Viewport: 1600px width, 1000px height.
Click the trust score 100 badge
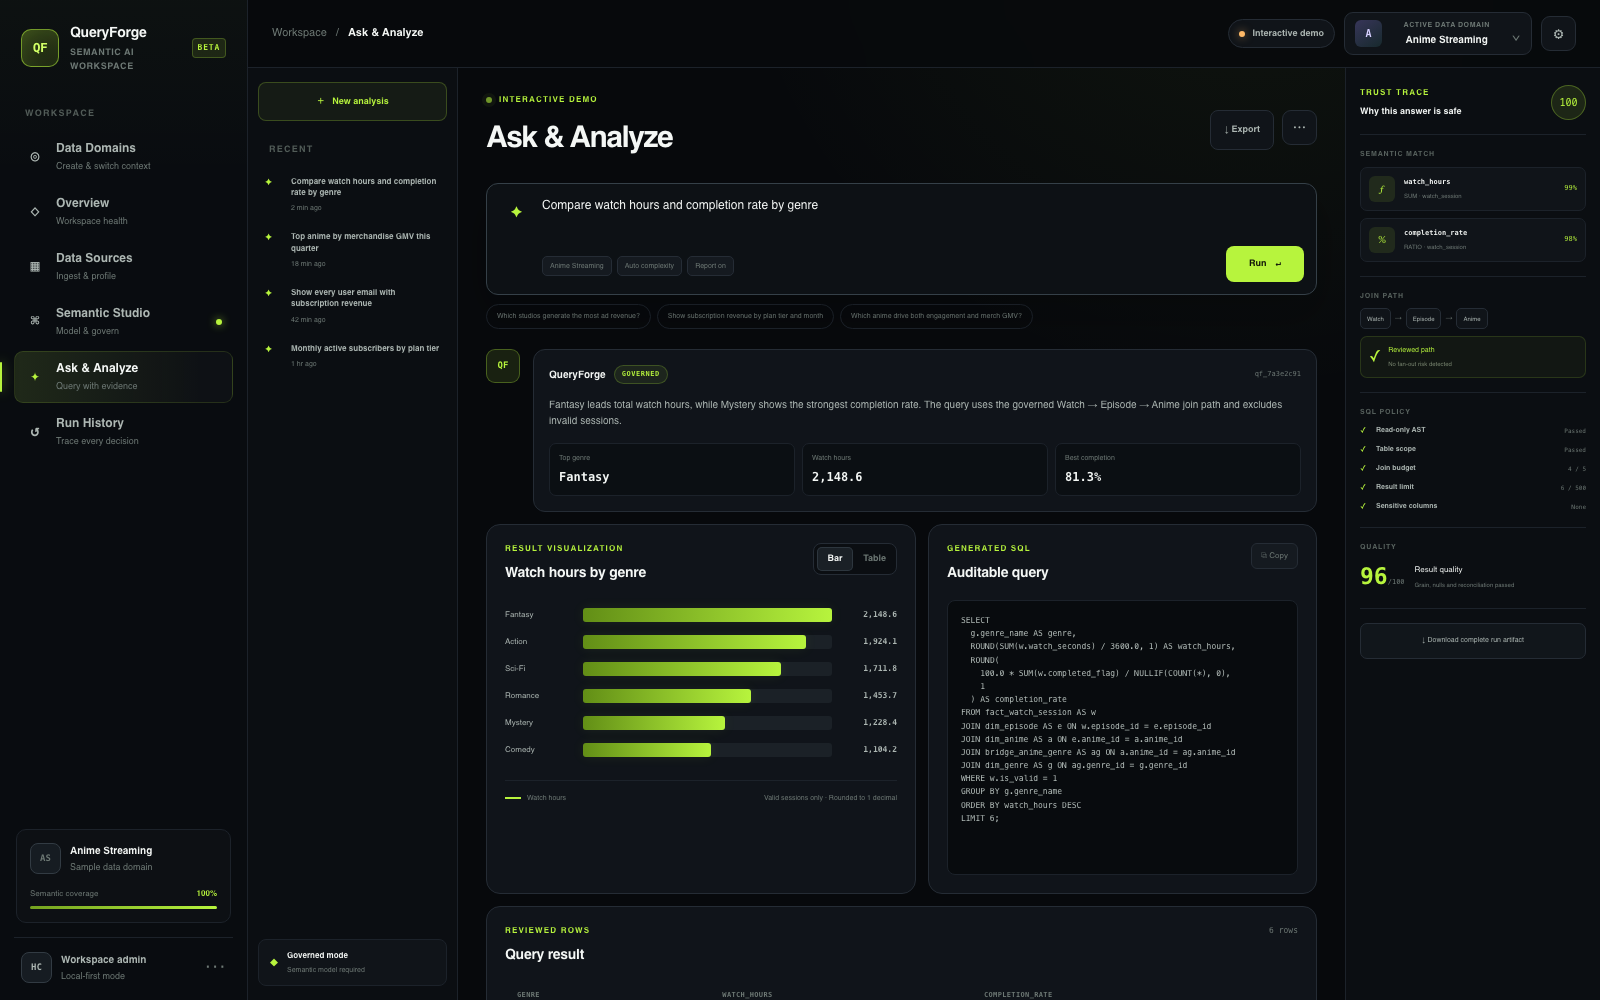[1568, 102]
